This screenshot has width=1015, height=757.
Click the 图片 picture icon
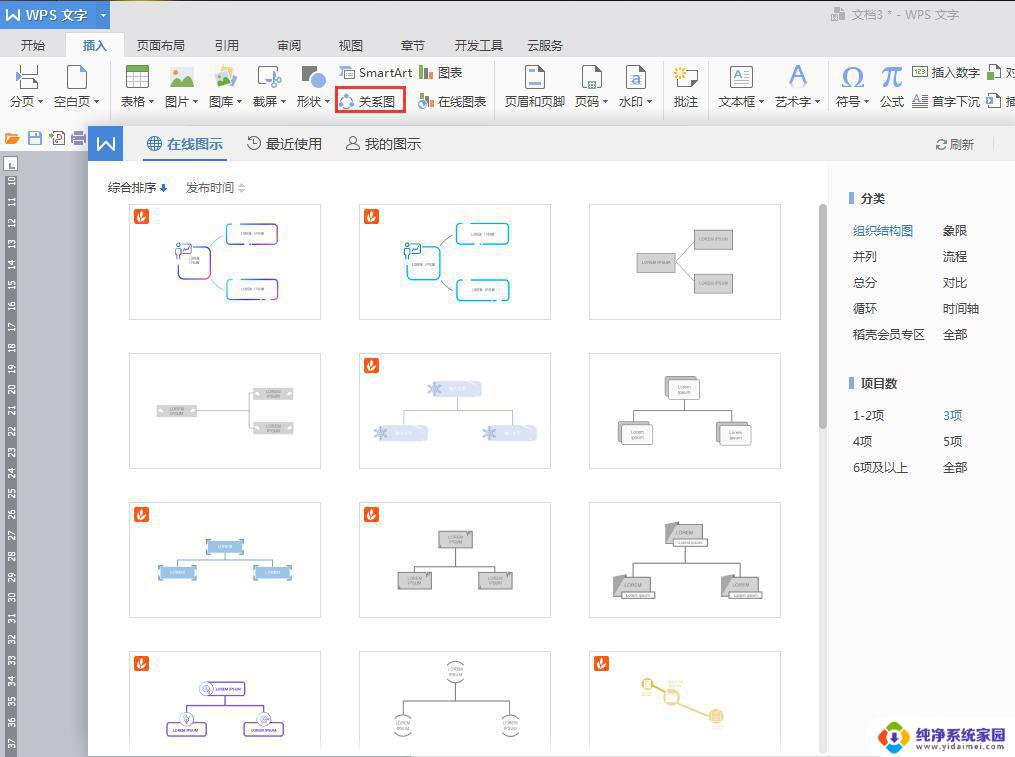click(182, 78)
